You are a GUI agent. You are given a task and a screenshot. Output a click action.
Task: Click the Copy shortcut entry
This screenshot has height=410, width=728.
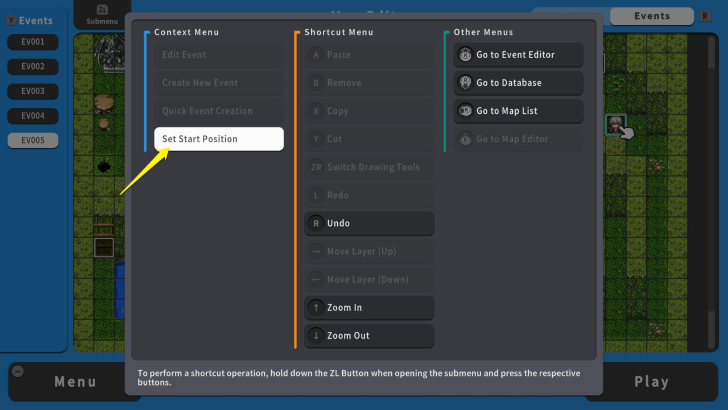click(369, 111)
